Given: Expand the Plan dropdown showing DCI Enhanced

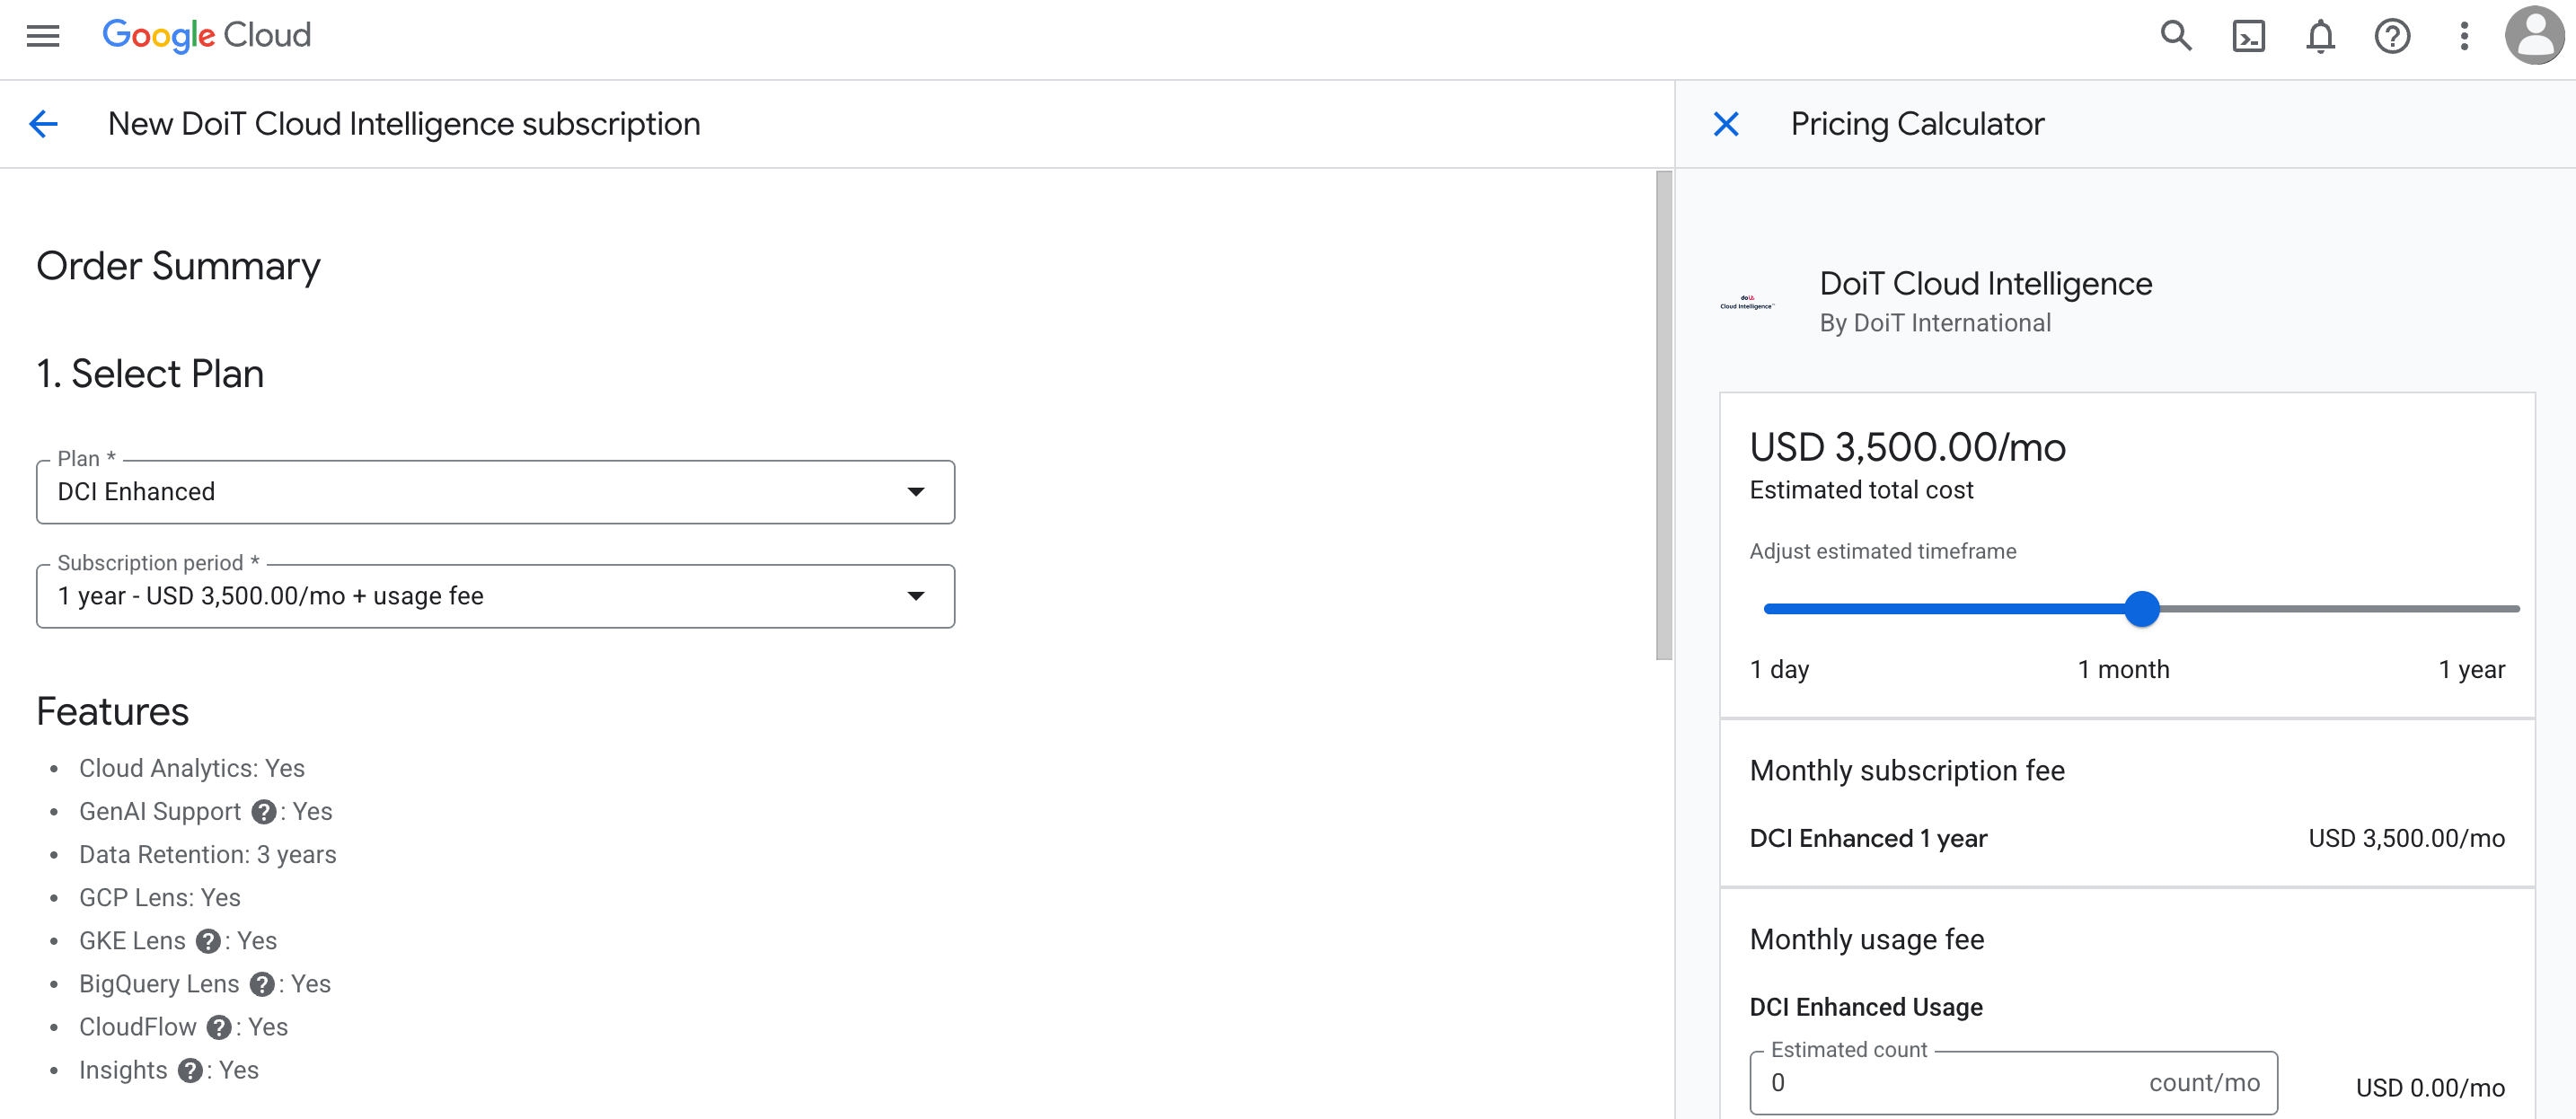Looking at the screenshot, I should pos(495,492).
